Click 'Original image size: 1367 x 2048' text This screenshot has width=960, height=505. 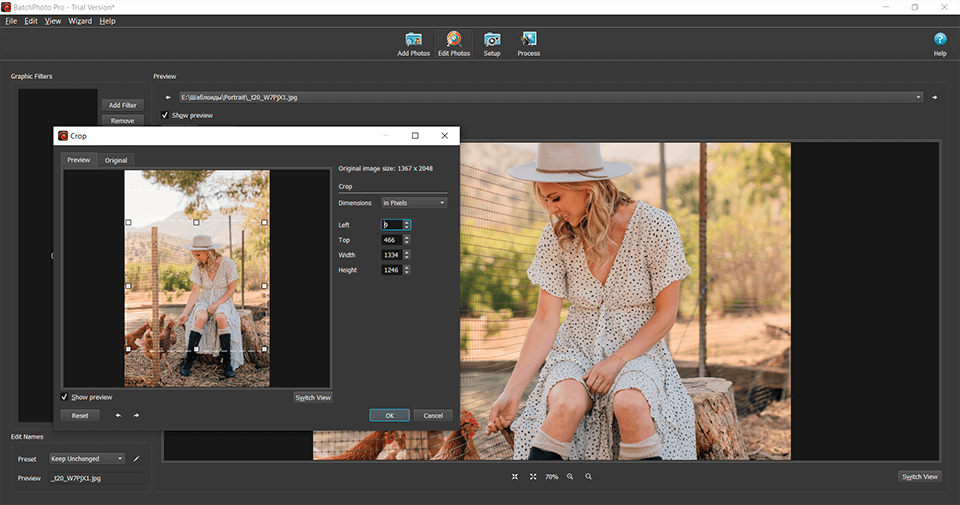click(386, 168)
